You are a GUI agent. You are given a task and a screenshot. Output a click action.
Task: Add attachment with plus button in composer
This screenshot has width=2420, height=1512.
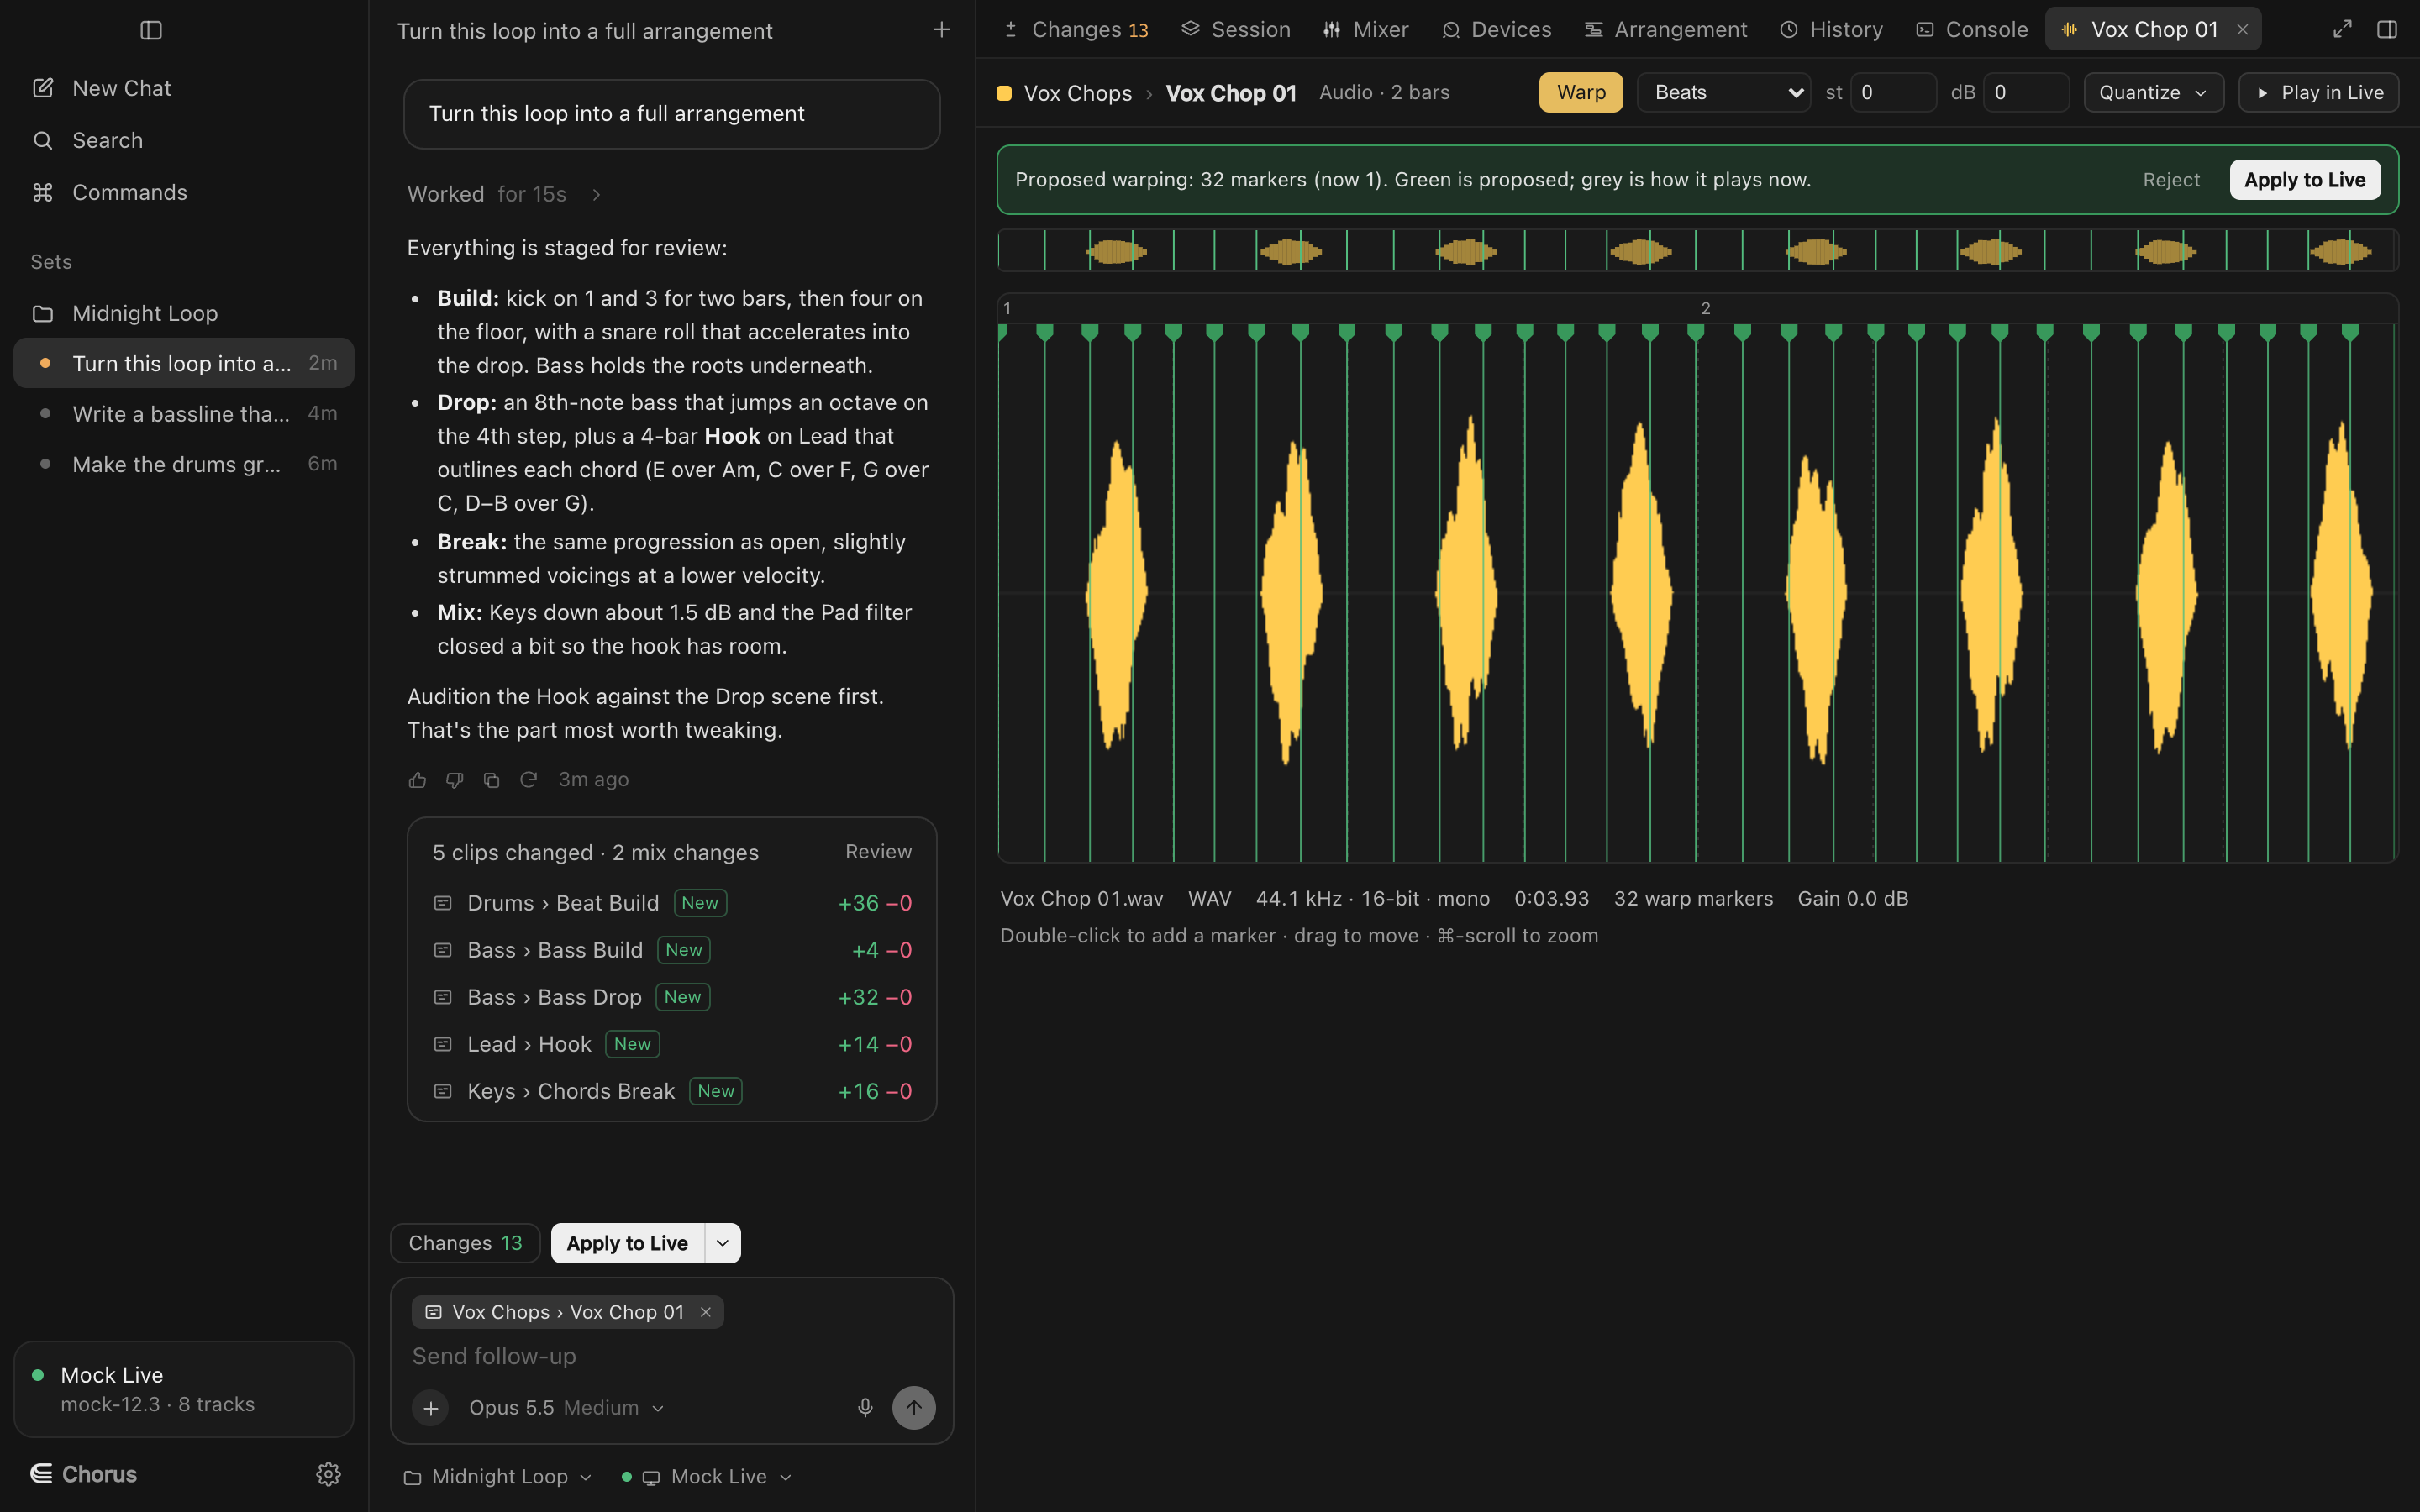click(431, 1408)
